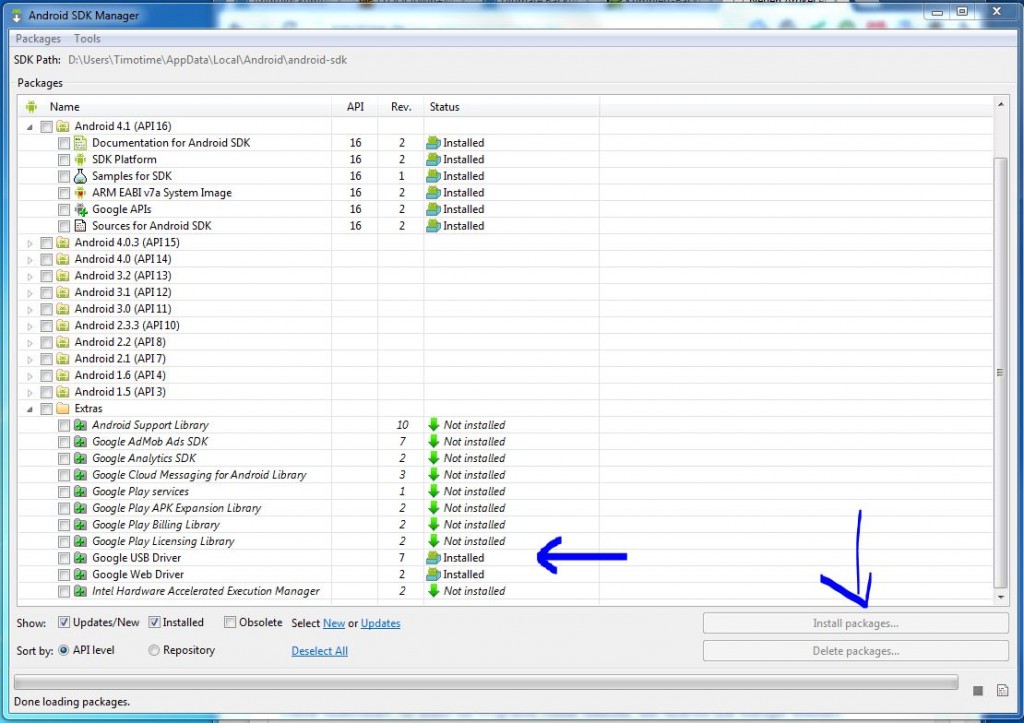Click the Sources for Android SDK icon
This screenshot has width=1024, height=723.
[80, 226]
